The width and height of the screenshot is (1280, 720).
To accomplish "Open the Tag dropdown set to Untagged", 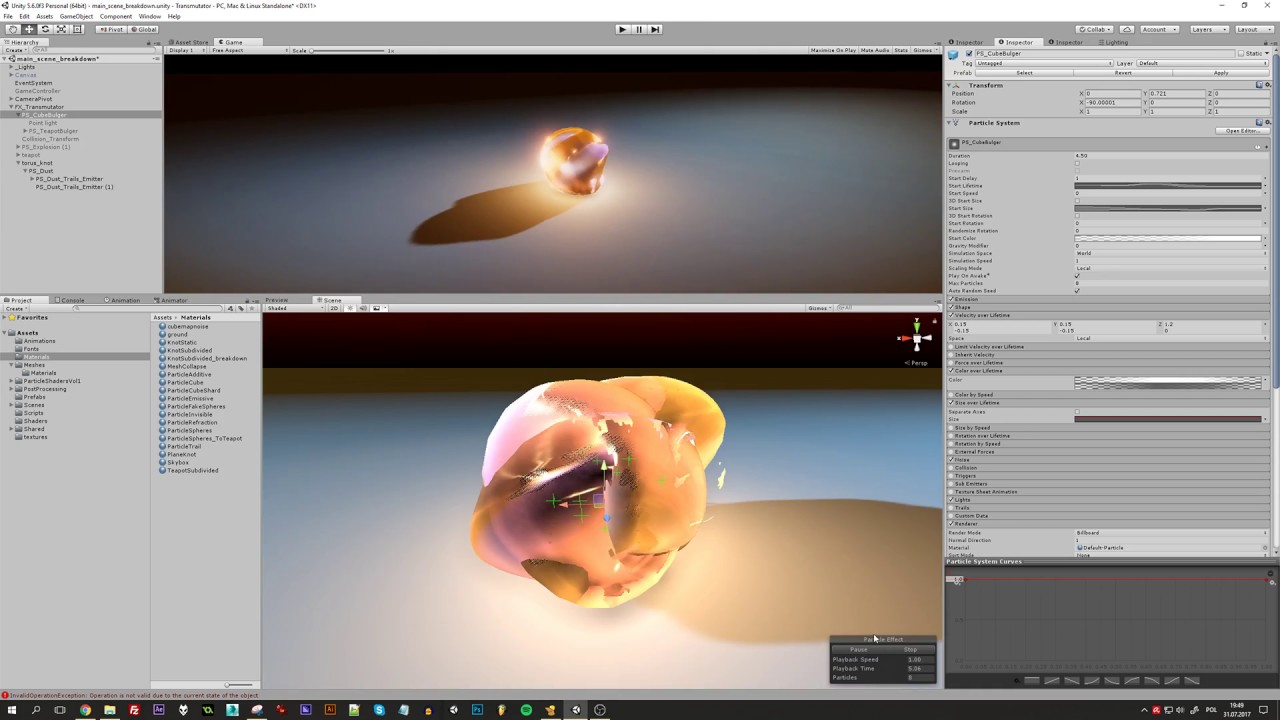I will [1043, 63].
